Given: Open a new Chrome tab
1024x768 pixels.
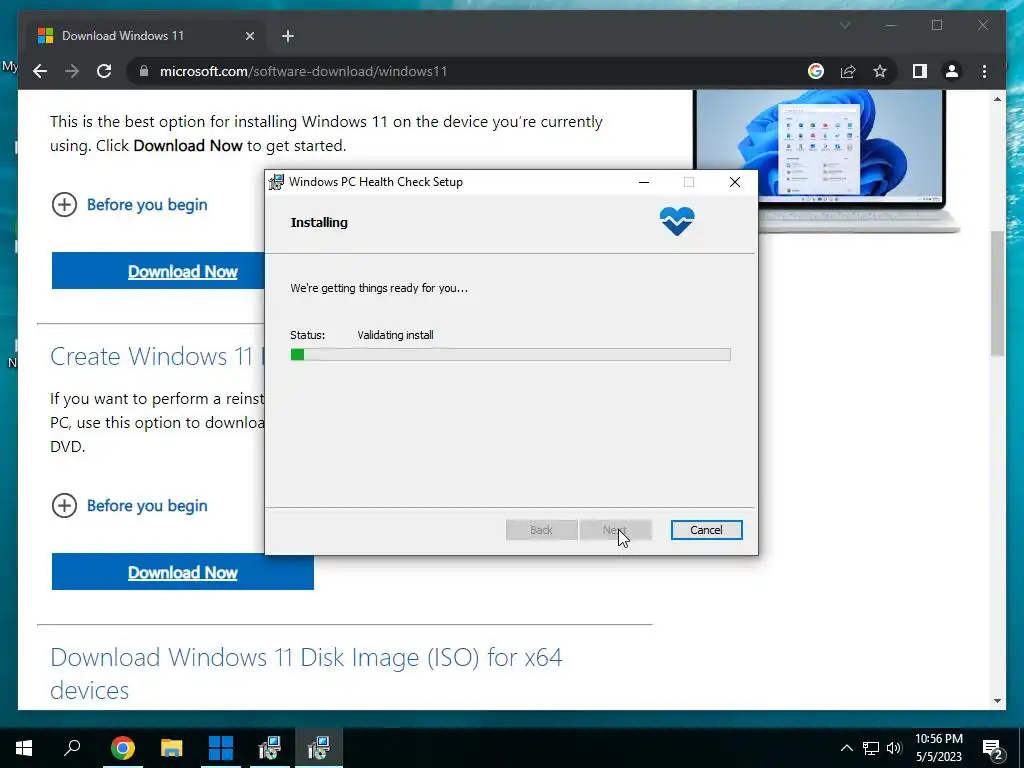Looking at the screenshot, I should click(x=287, y=36).
